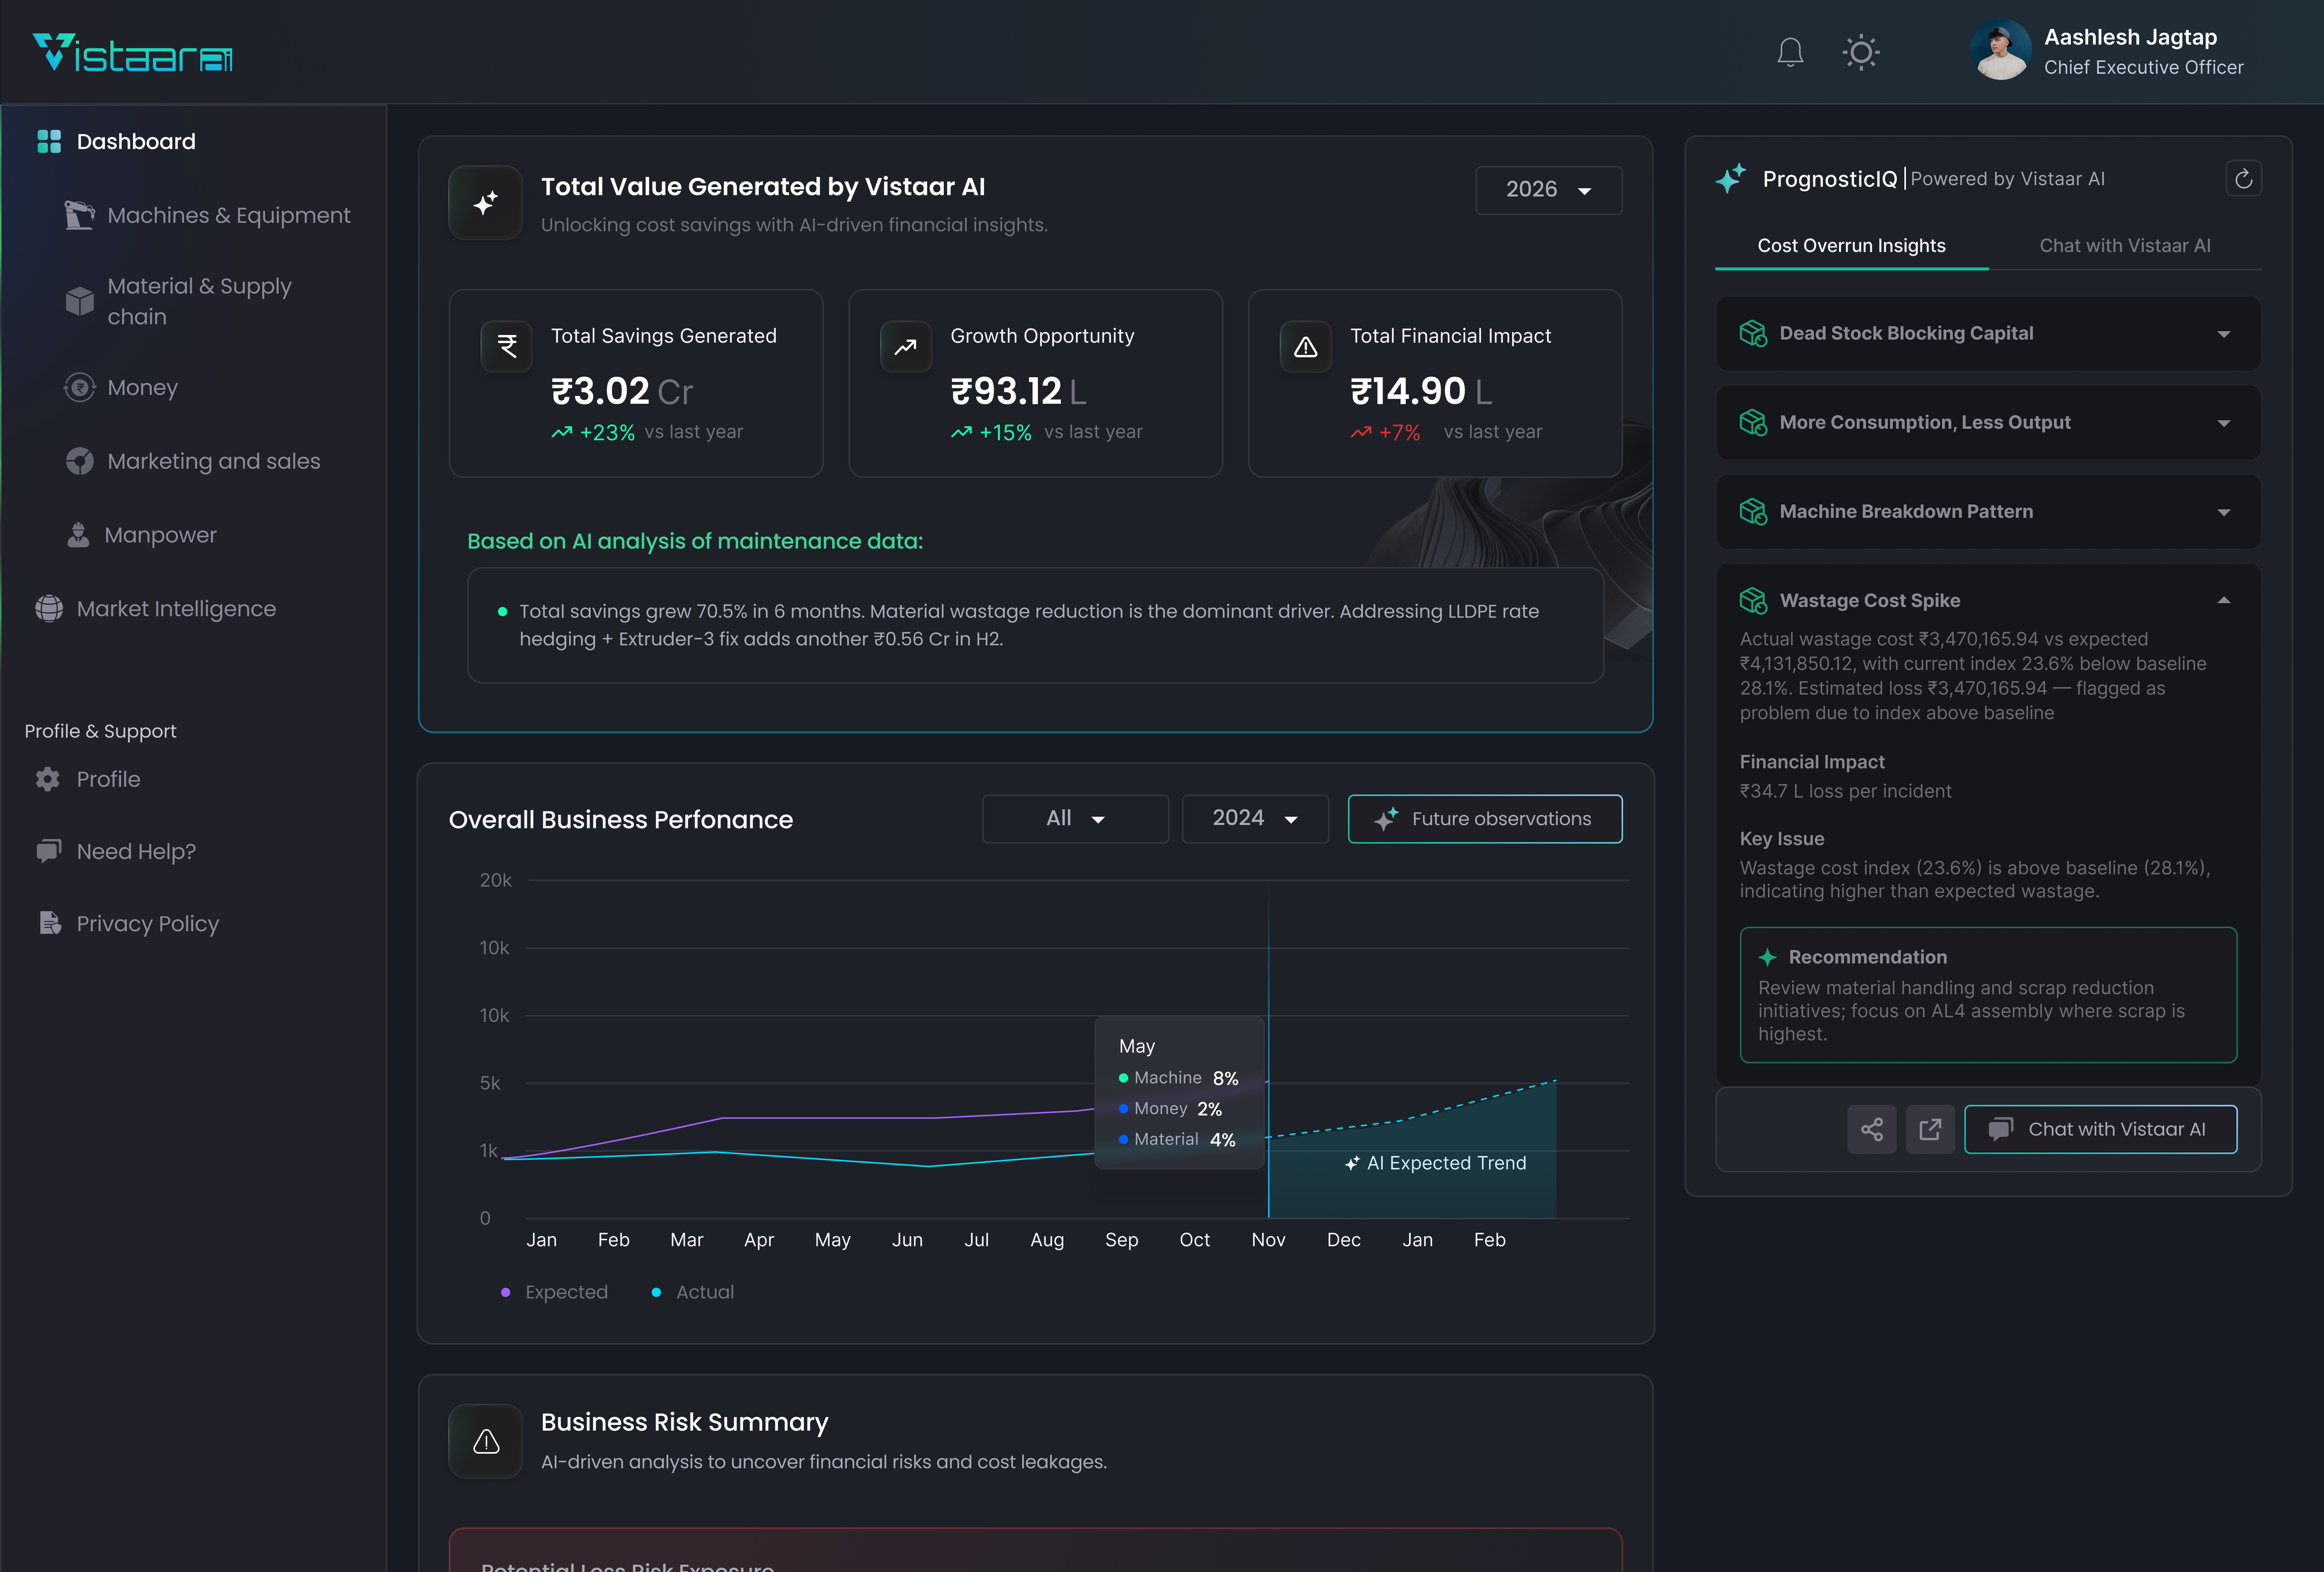Click the rupee icon on Total Savings Generated

507,347
